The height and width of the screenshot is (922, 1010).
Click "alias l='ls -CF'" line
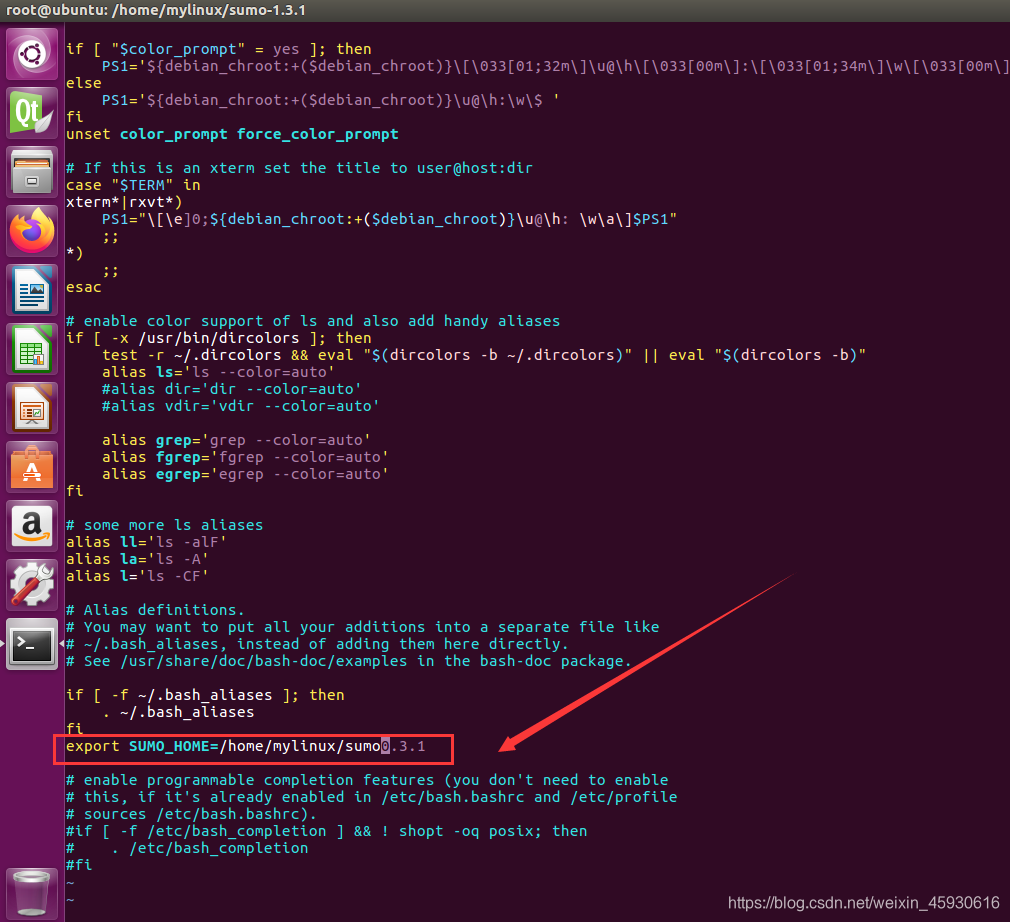[x=137, y=576]
